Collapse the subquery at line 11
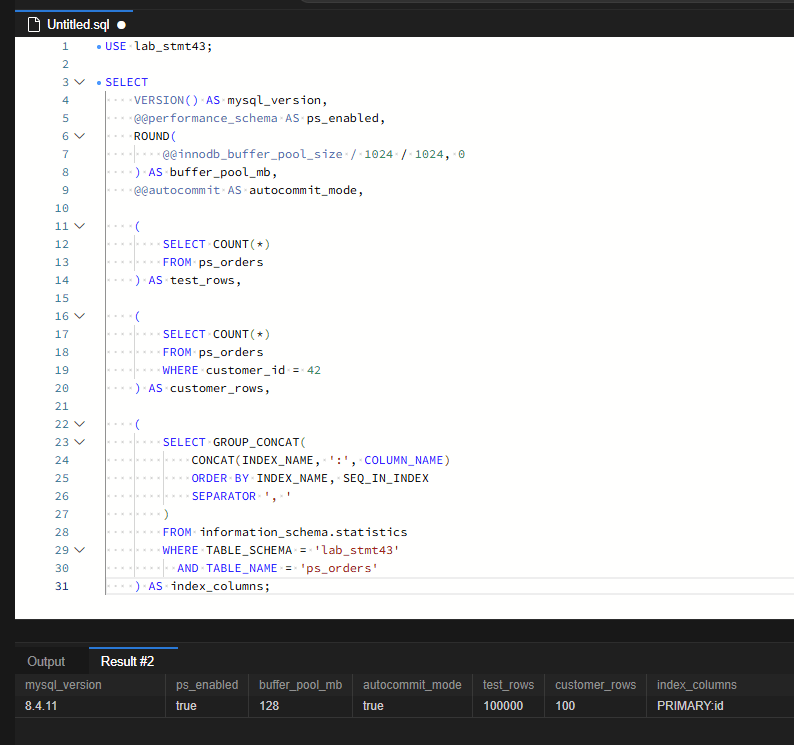 coord(80,226)
